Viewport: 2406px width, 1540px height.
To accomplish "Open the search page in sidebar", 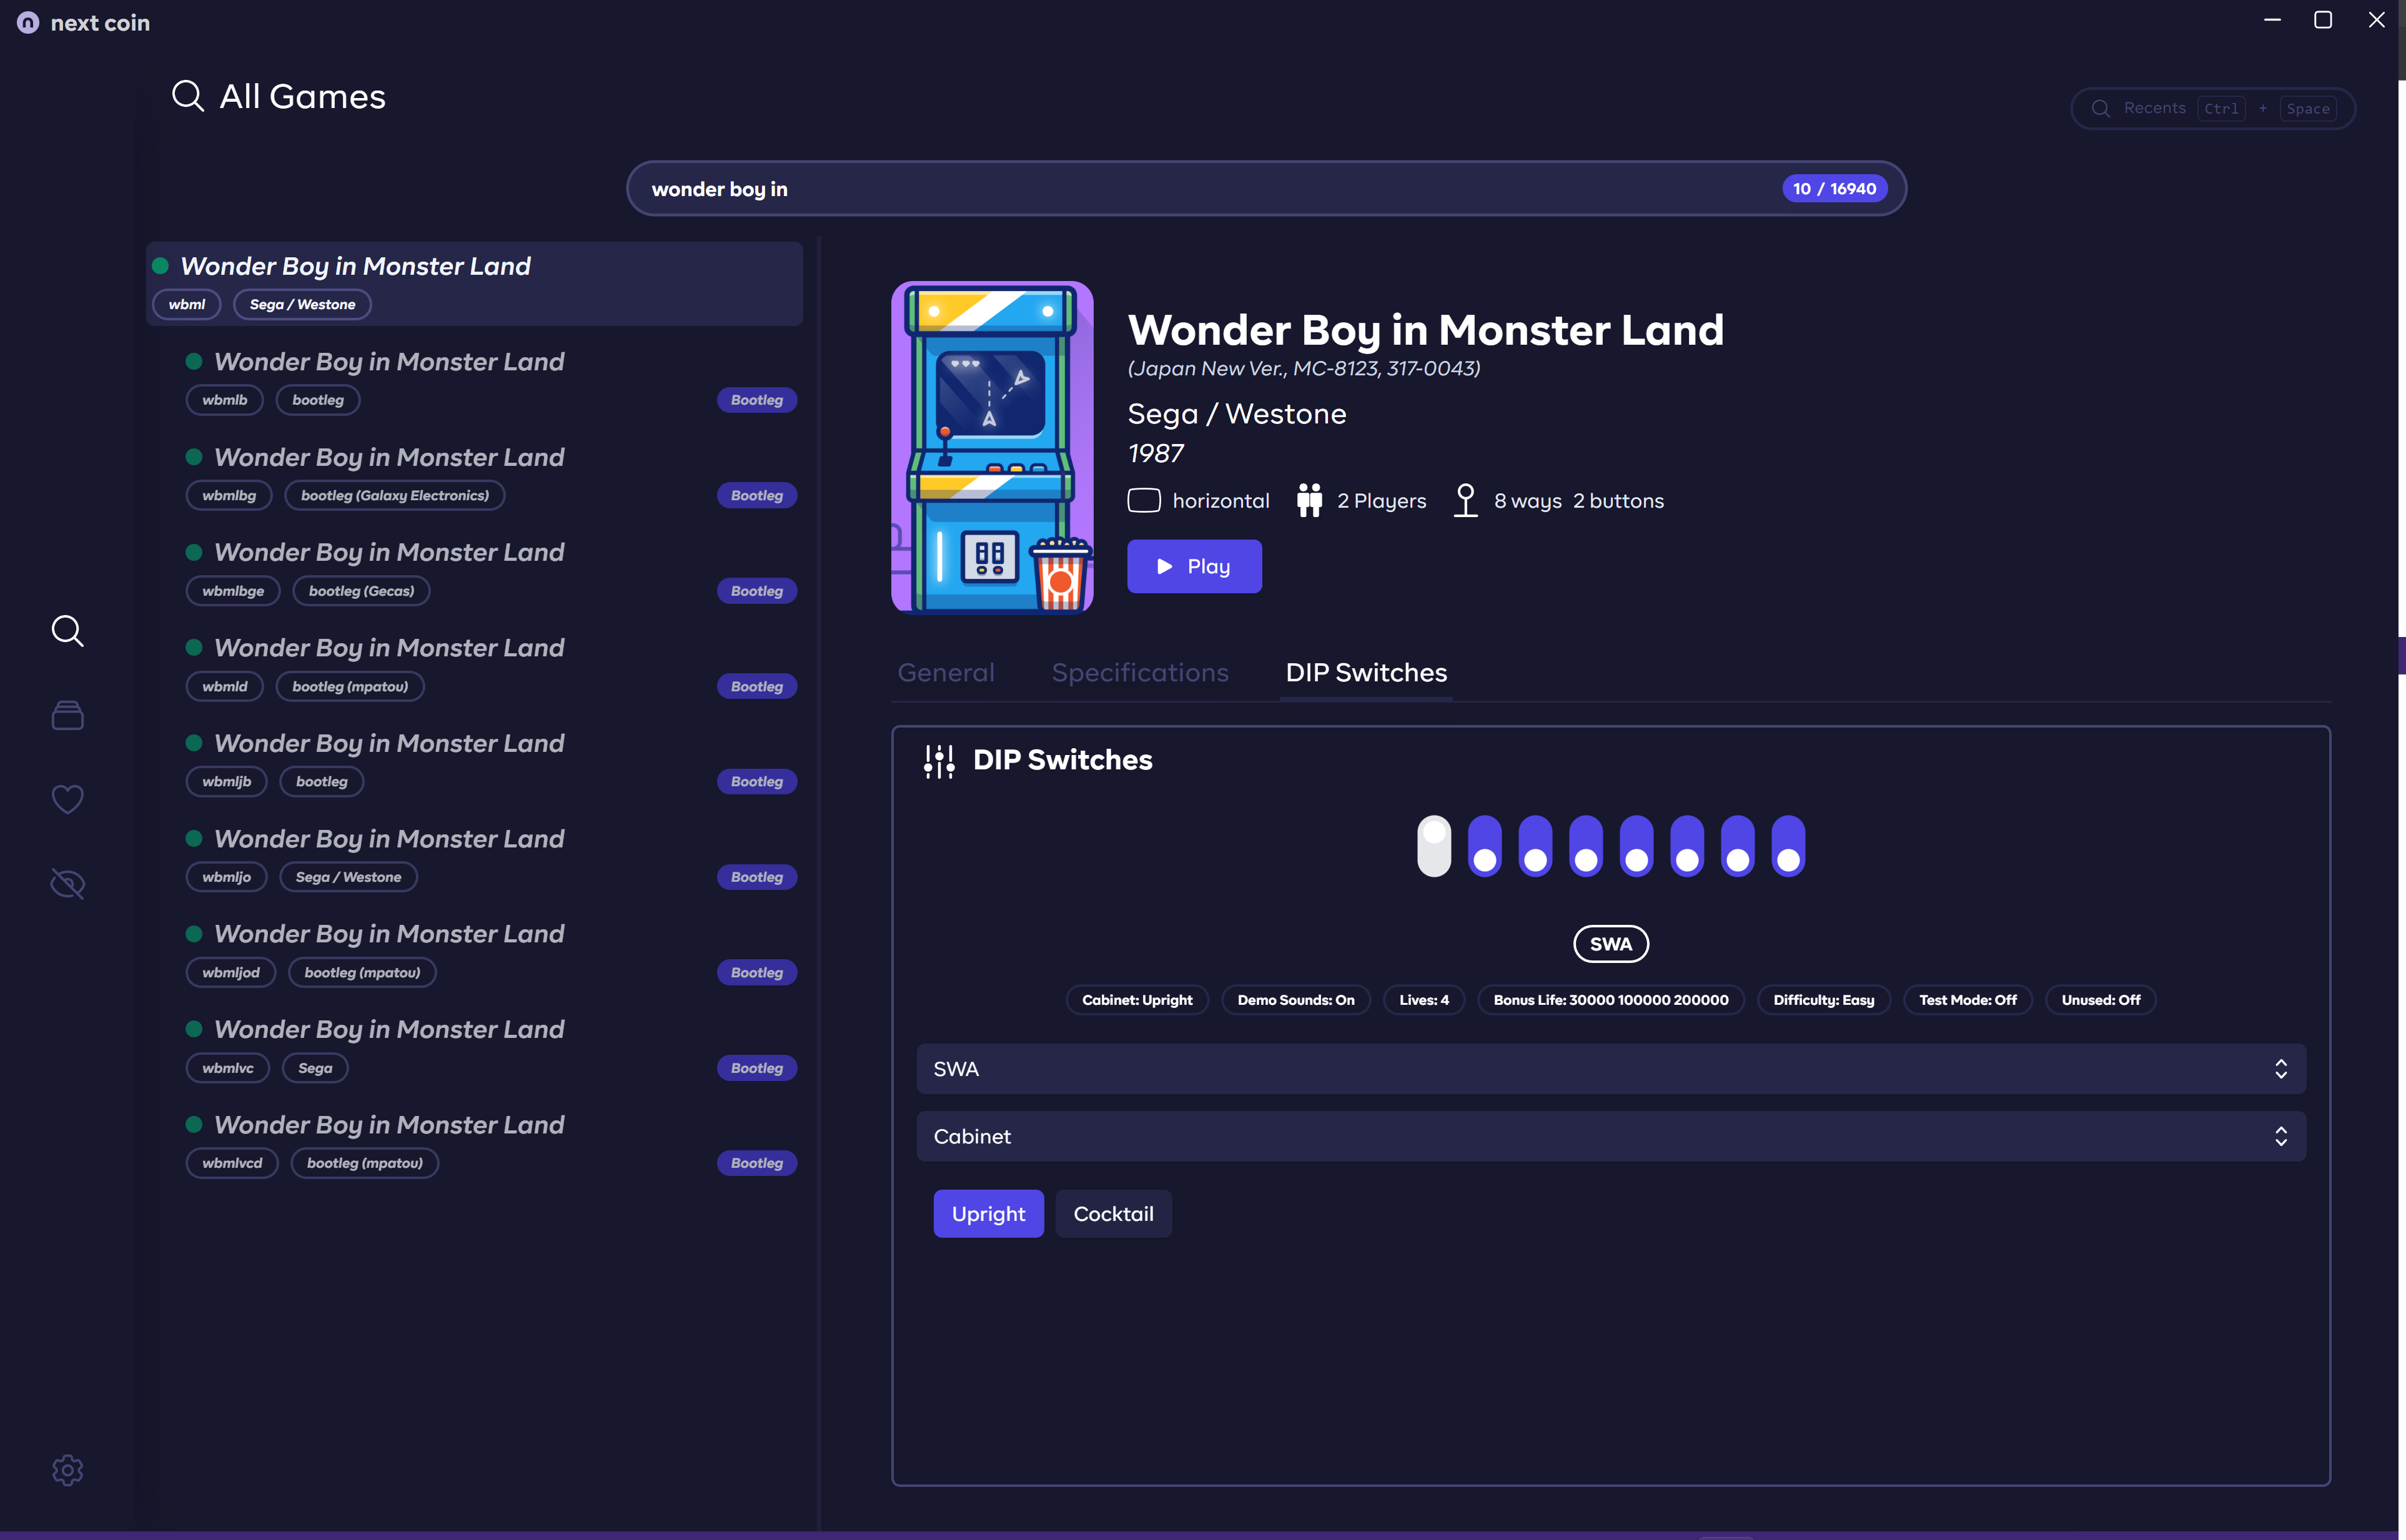I will (67, 631).
